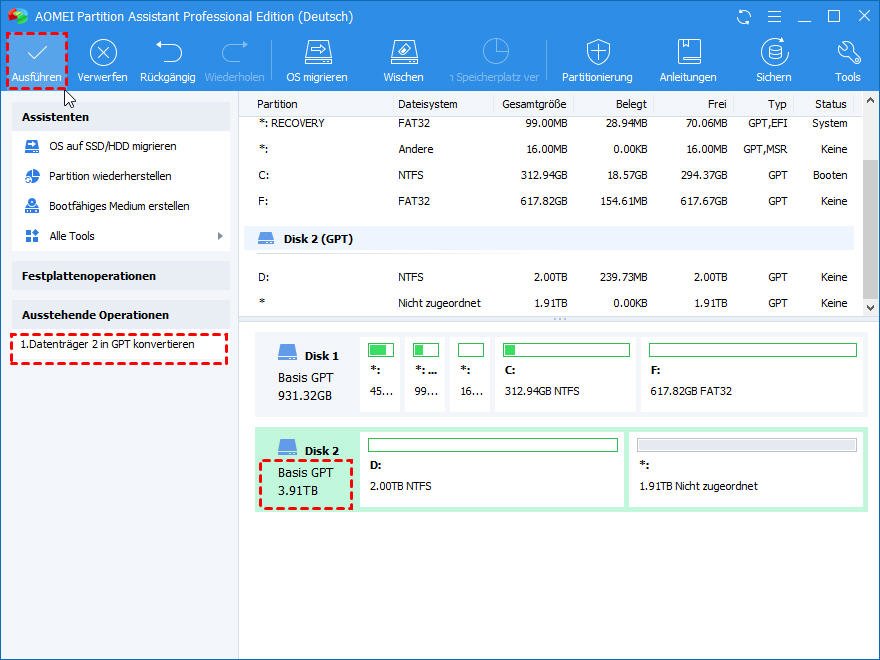Select 1.91TB Nicht zugeordnet block on Disk 2
The width and height of the screenshot is (880, 660).
(x=746, y=469)
